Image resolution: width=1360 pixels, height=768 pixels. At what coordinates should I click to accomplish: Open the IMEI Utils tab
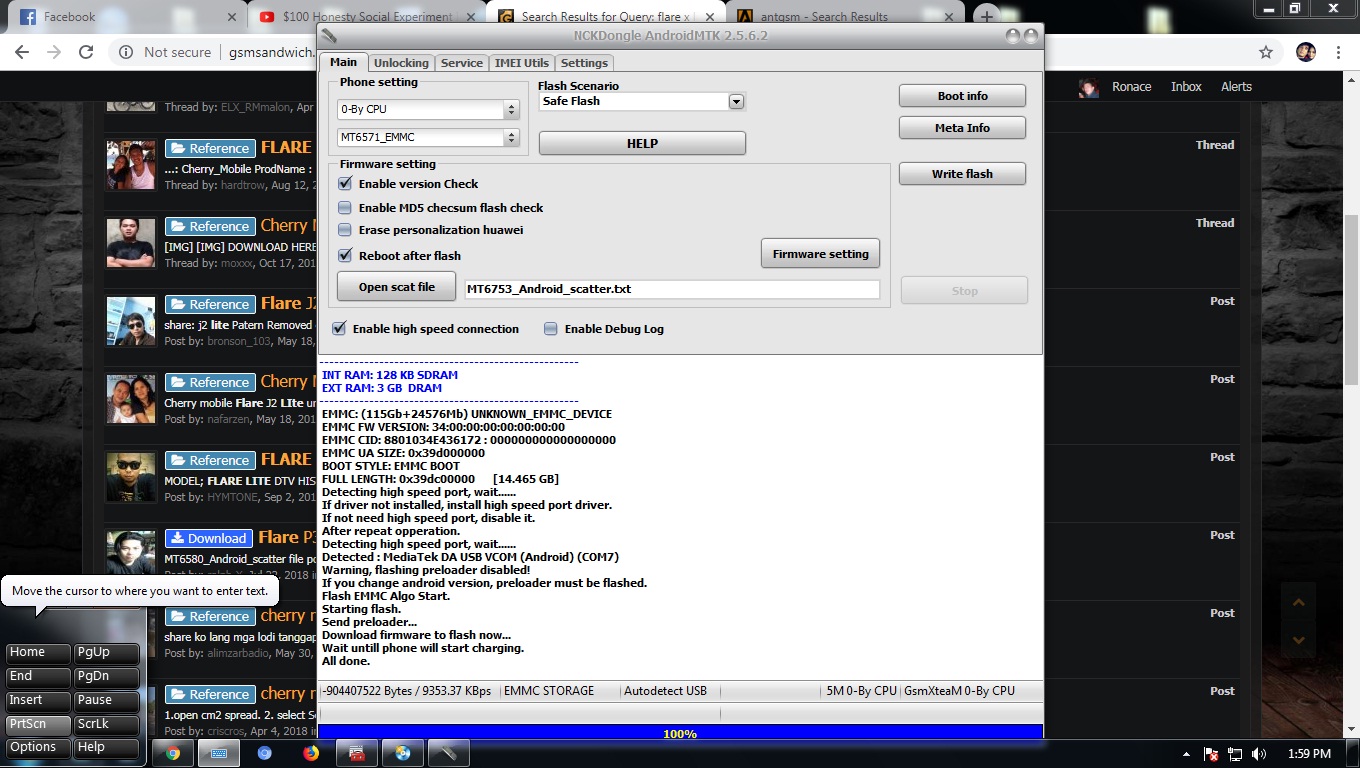(522, 62)
